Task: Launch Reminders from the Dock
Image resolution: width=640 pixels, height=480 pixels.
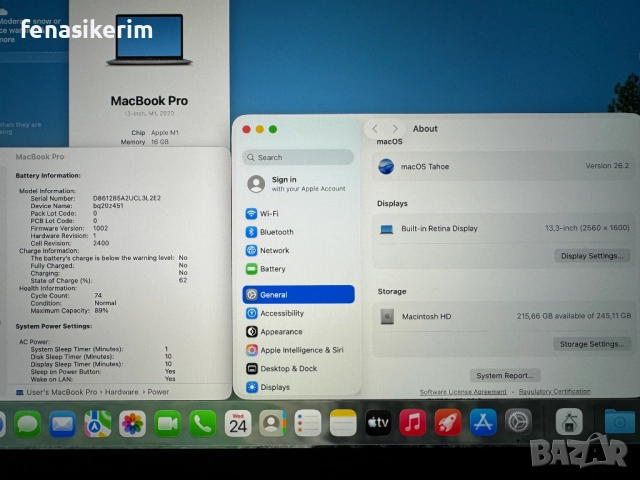Action: [307, 423]
